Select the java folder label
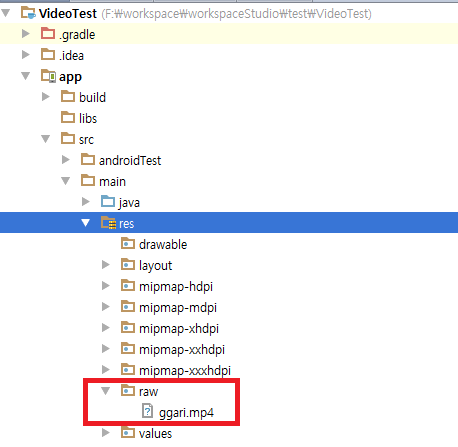Viewport: 458px width, 447px height. [129, 203]
